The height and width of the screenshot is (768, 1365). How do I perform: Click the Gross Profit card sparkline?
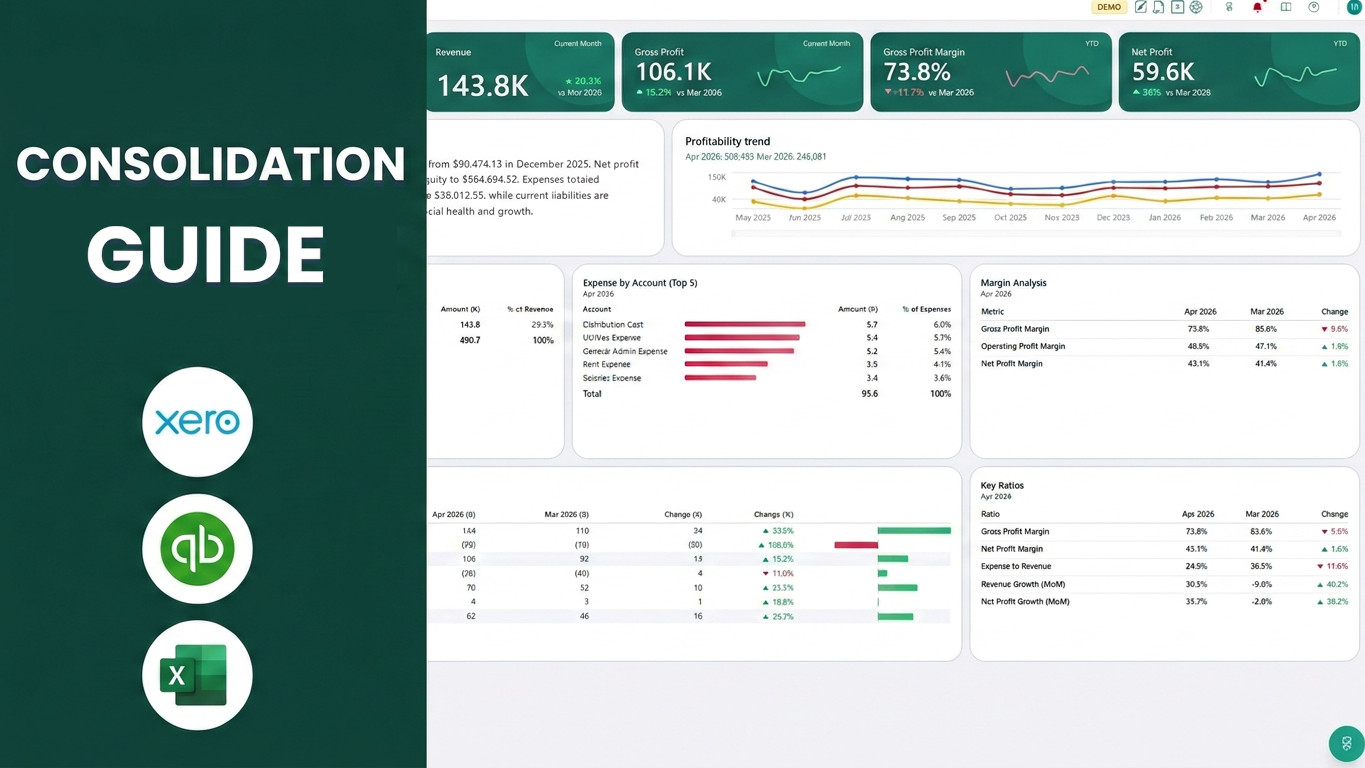click(799, 76)
